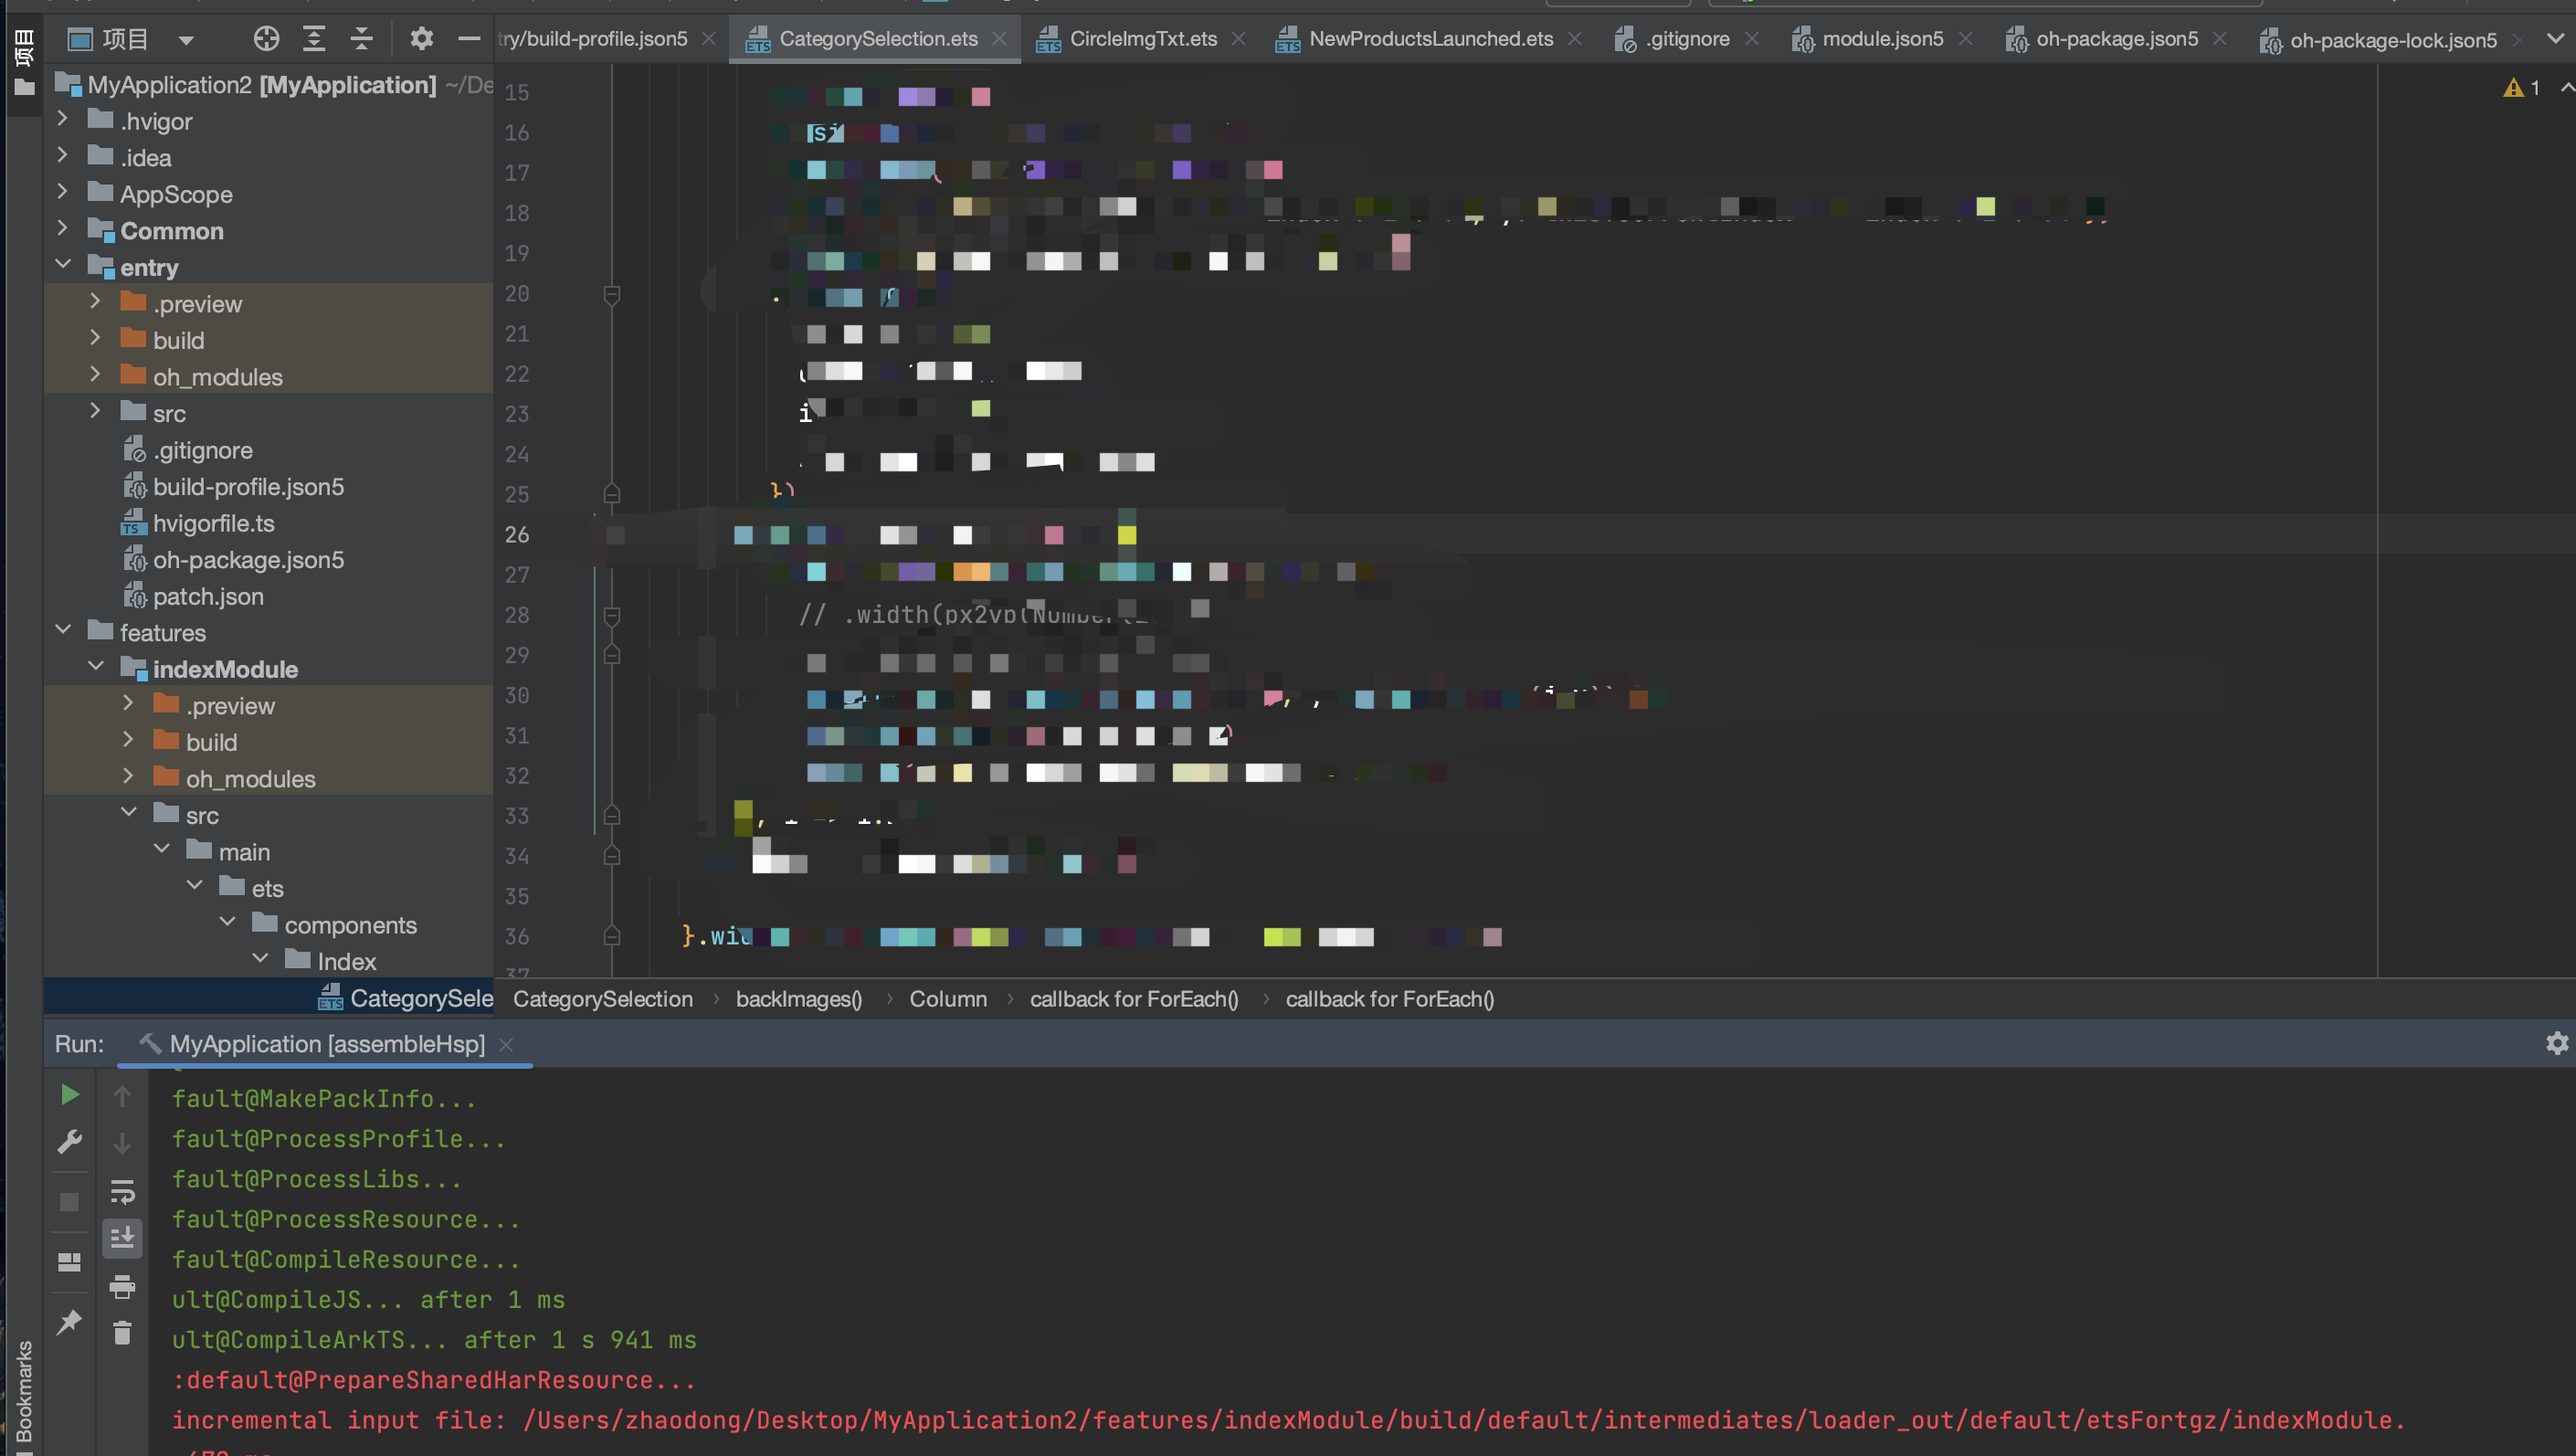The width and height of the screenshot is (2576, 1456).
Task: Collapse the components folder
Action: point(227,923)
